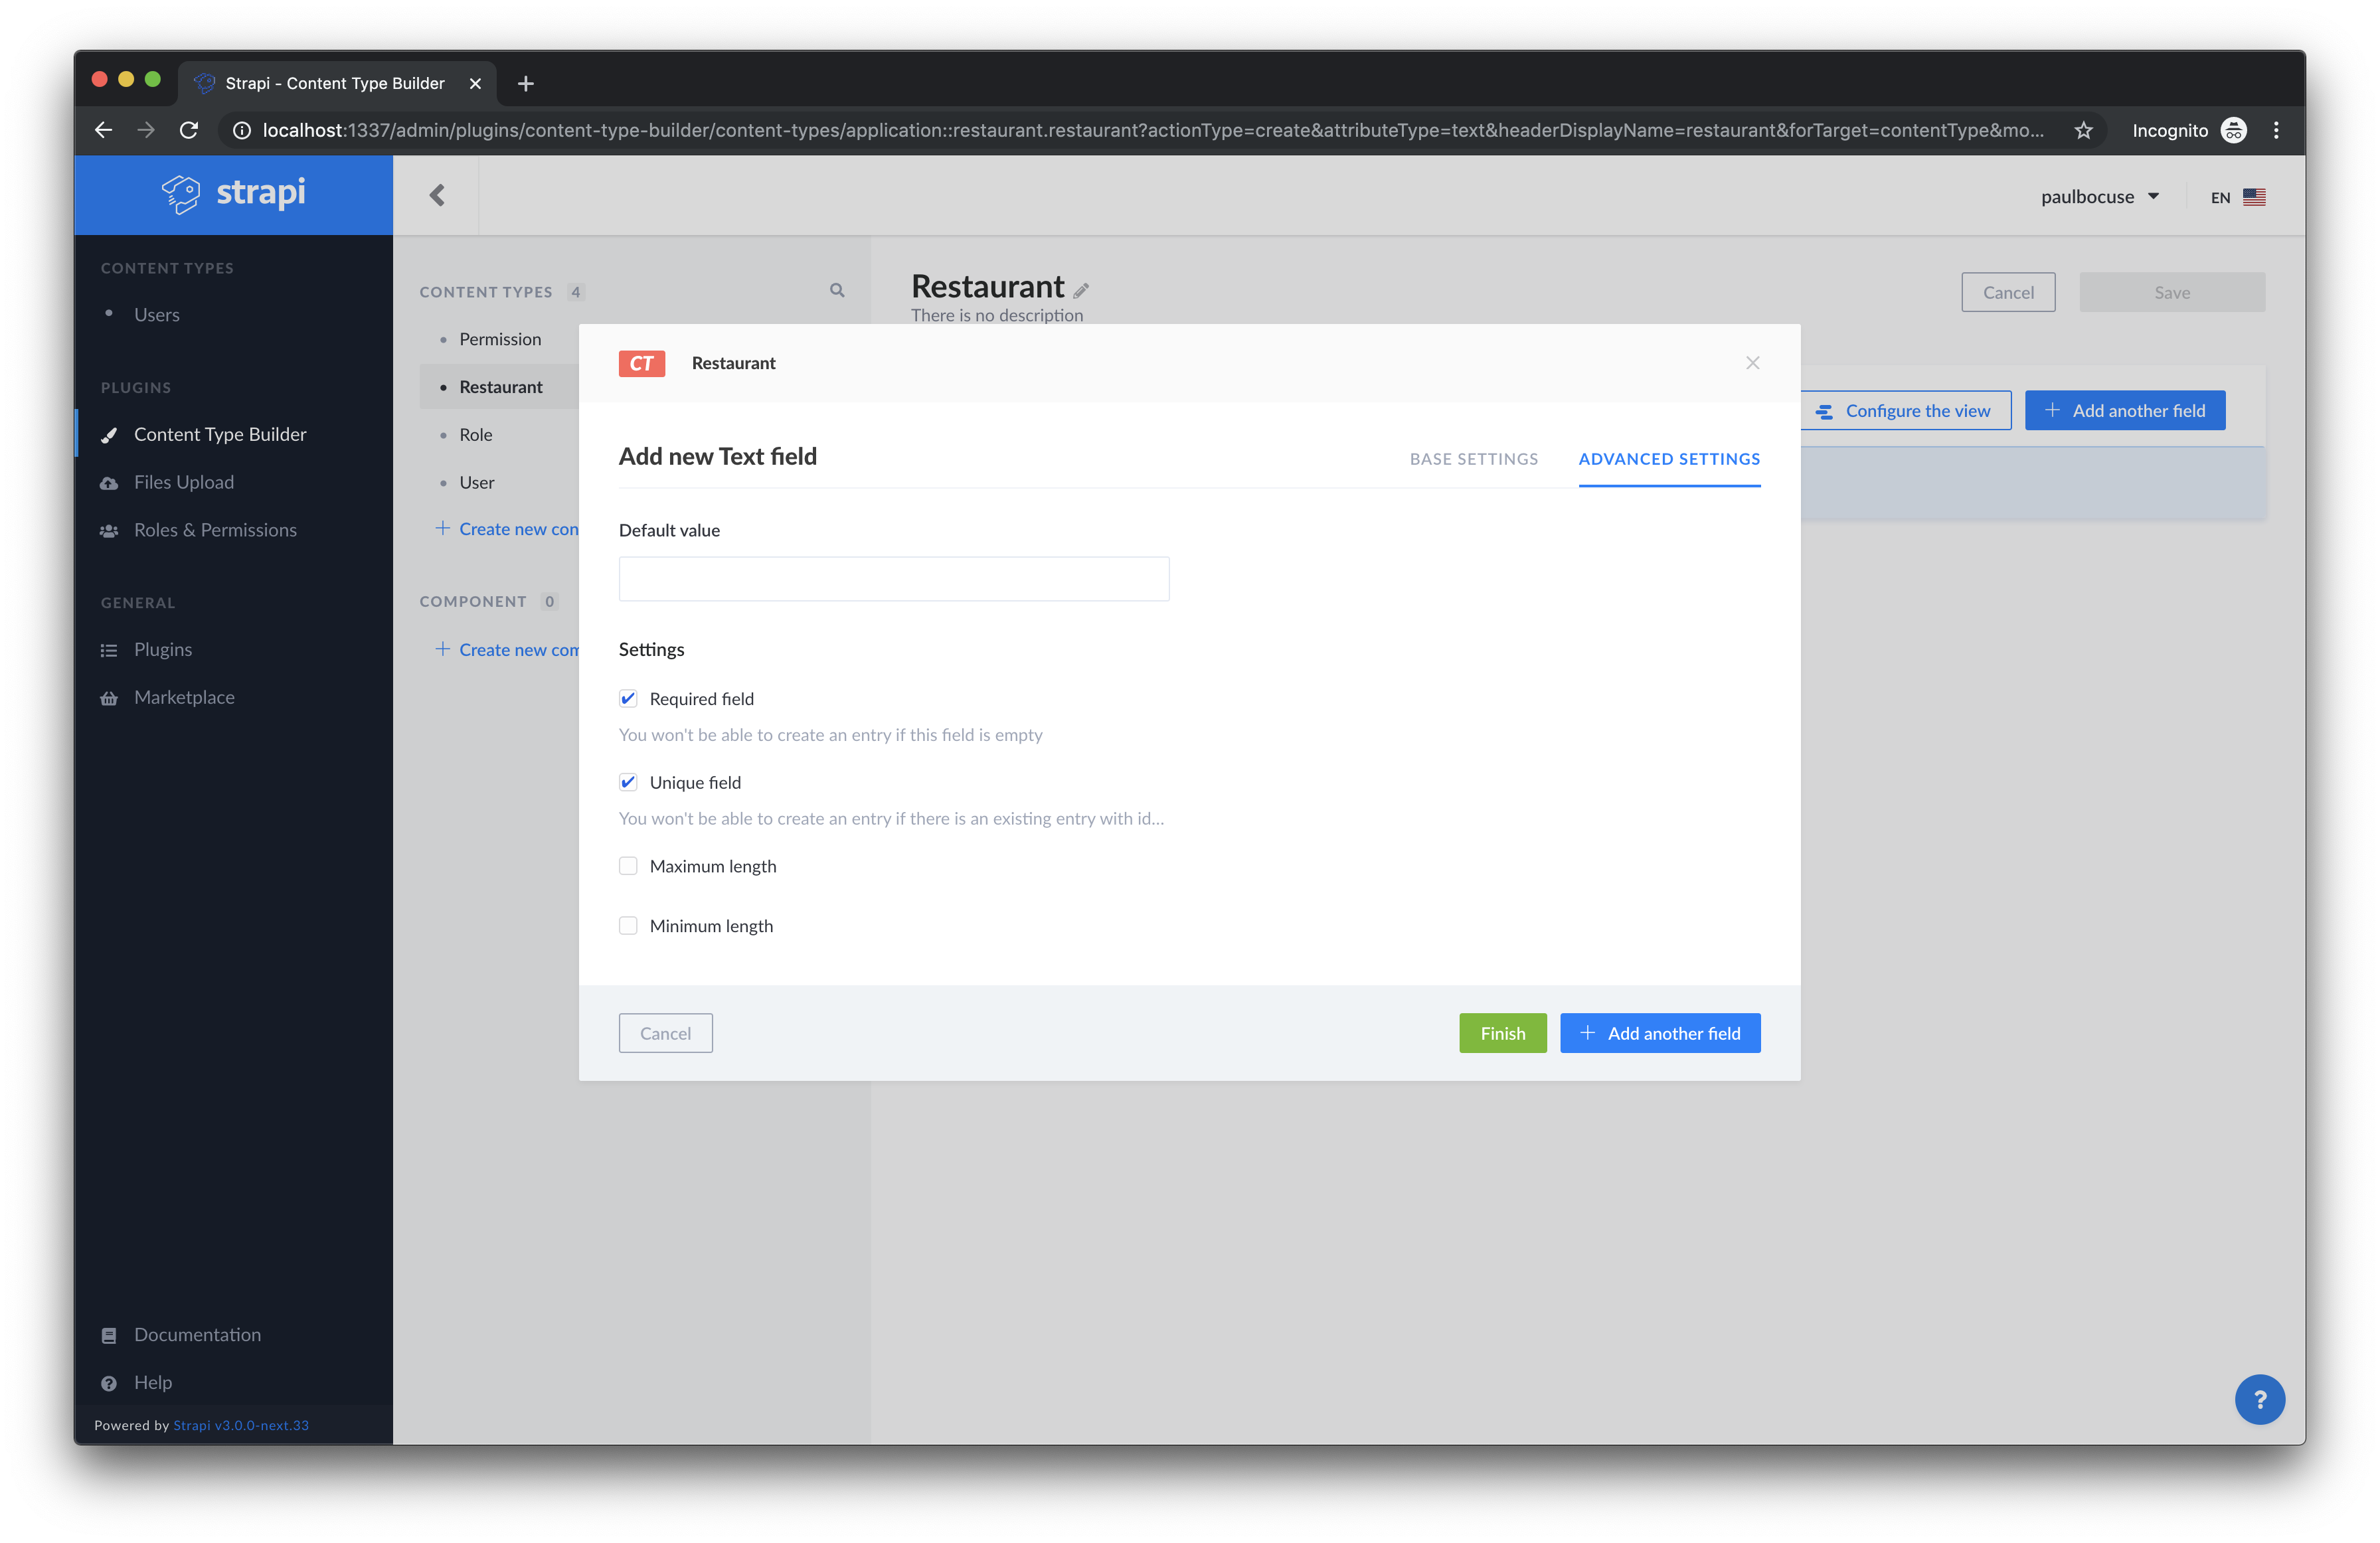This screenshot has height=1543, width=2380.
Task: Click the search icon in Content Types
Action: click(x=837, y=290)
